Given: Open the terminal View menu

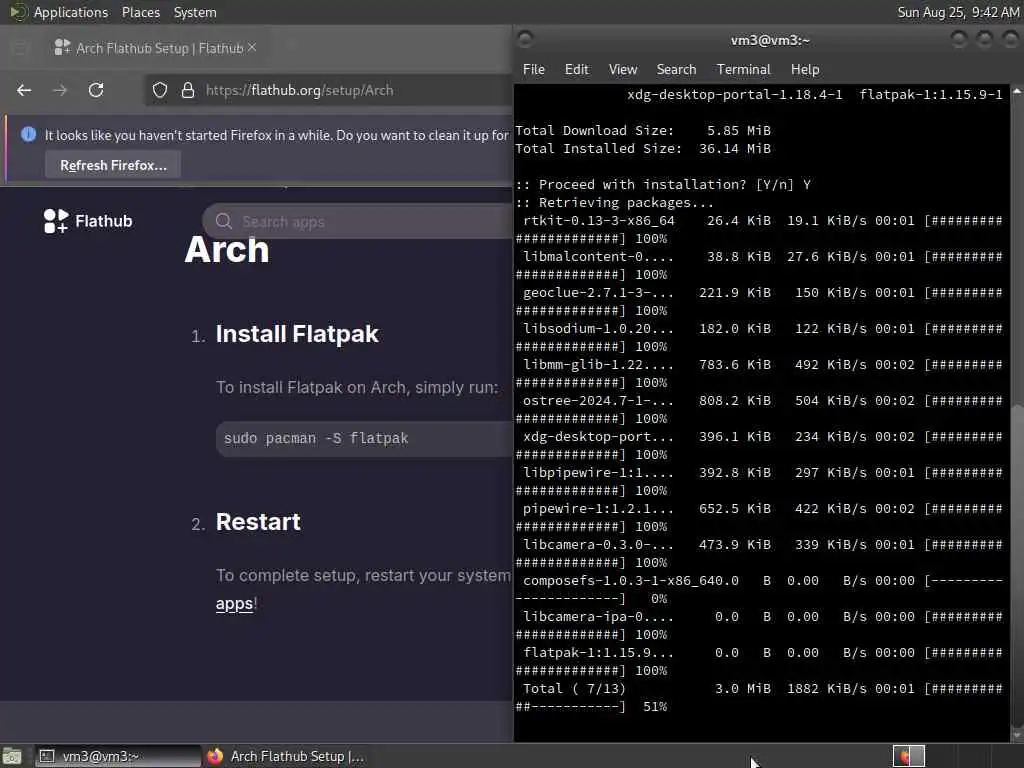Looking at the screenshot, I should click(622, 69).
